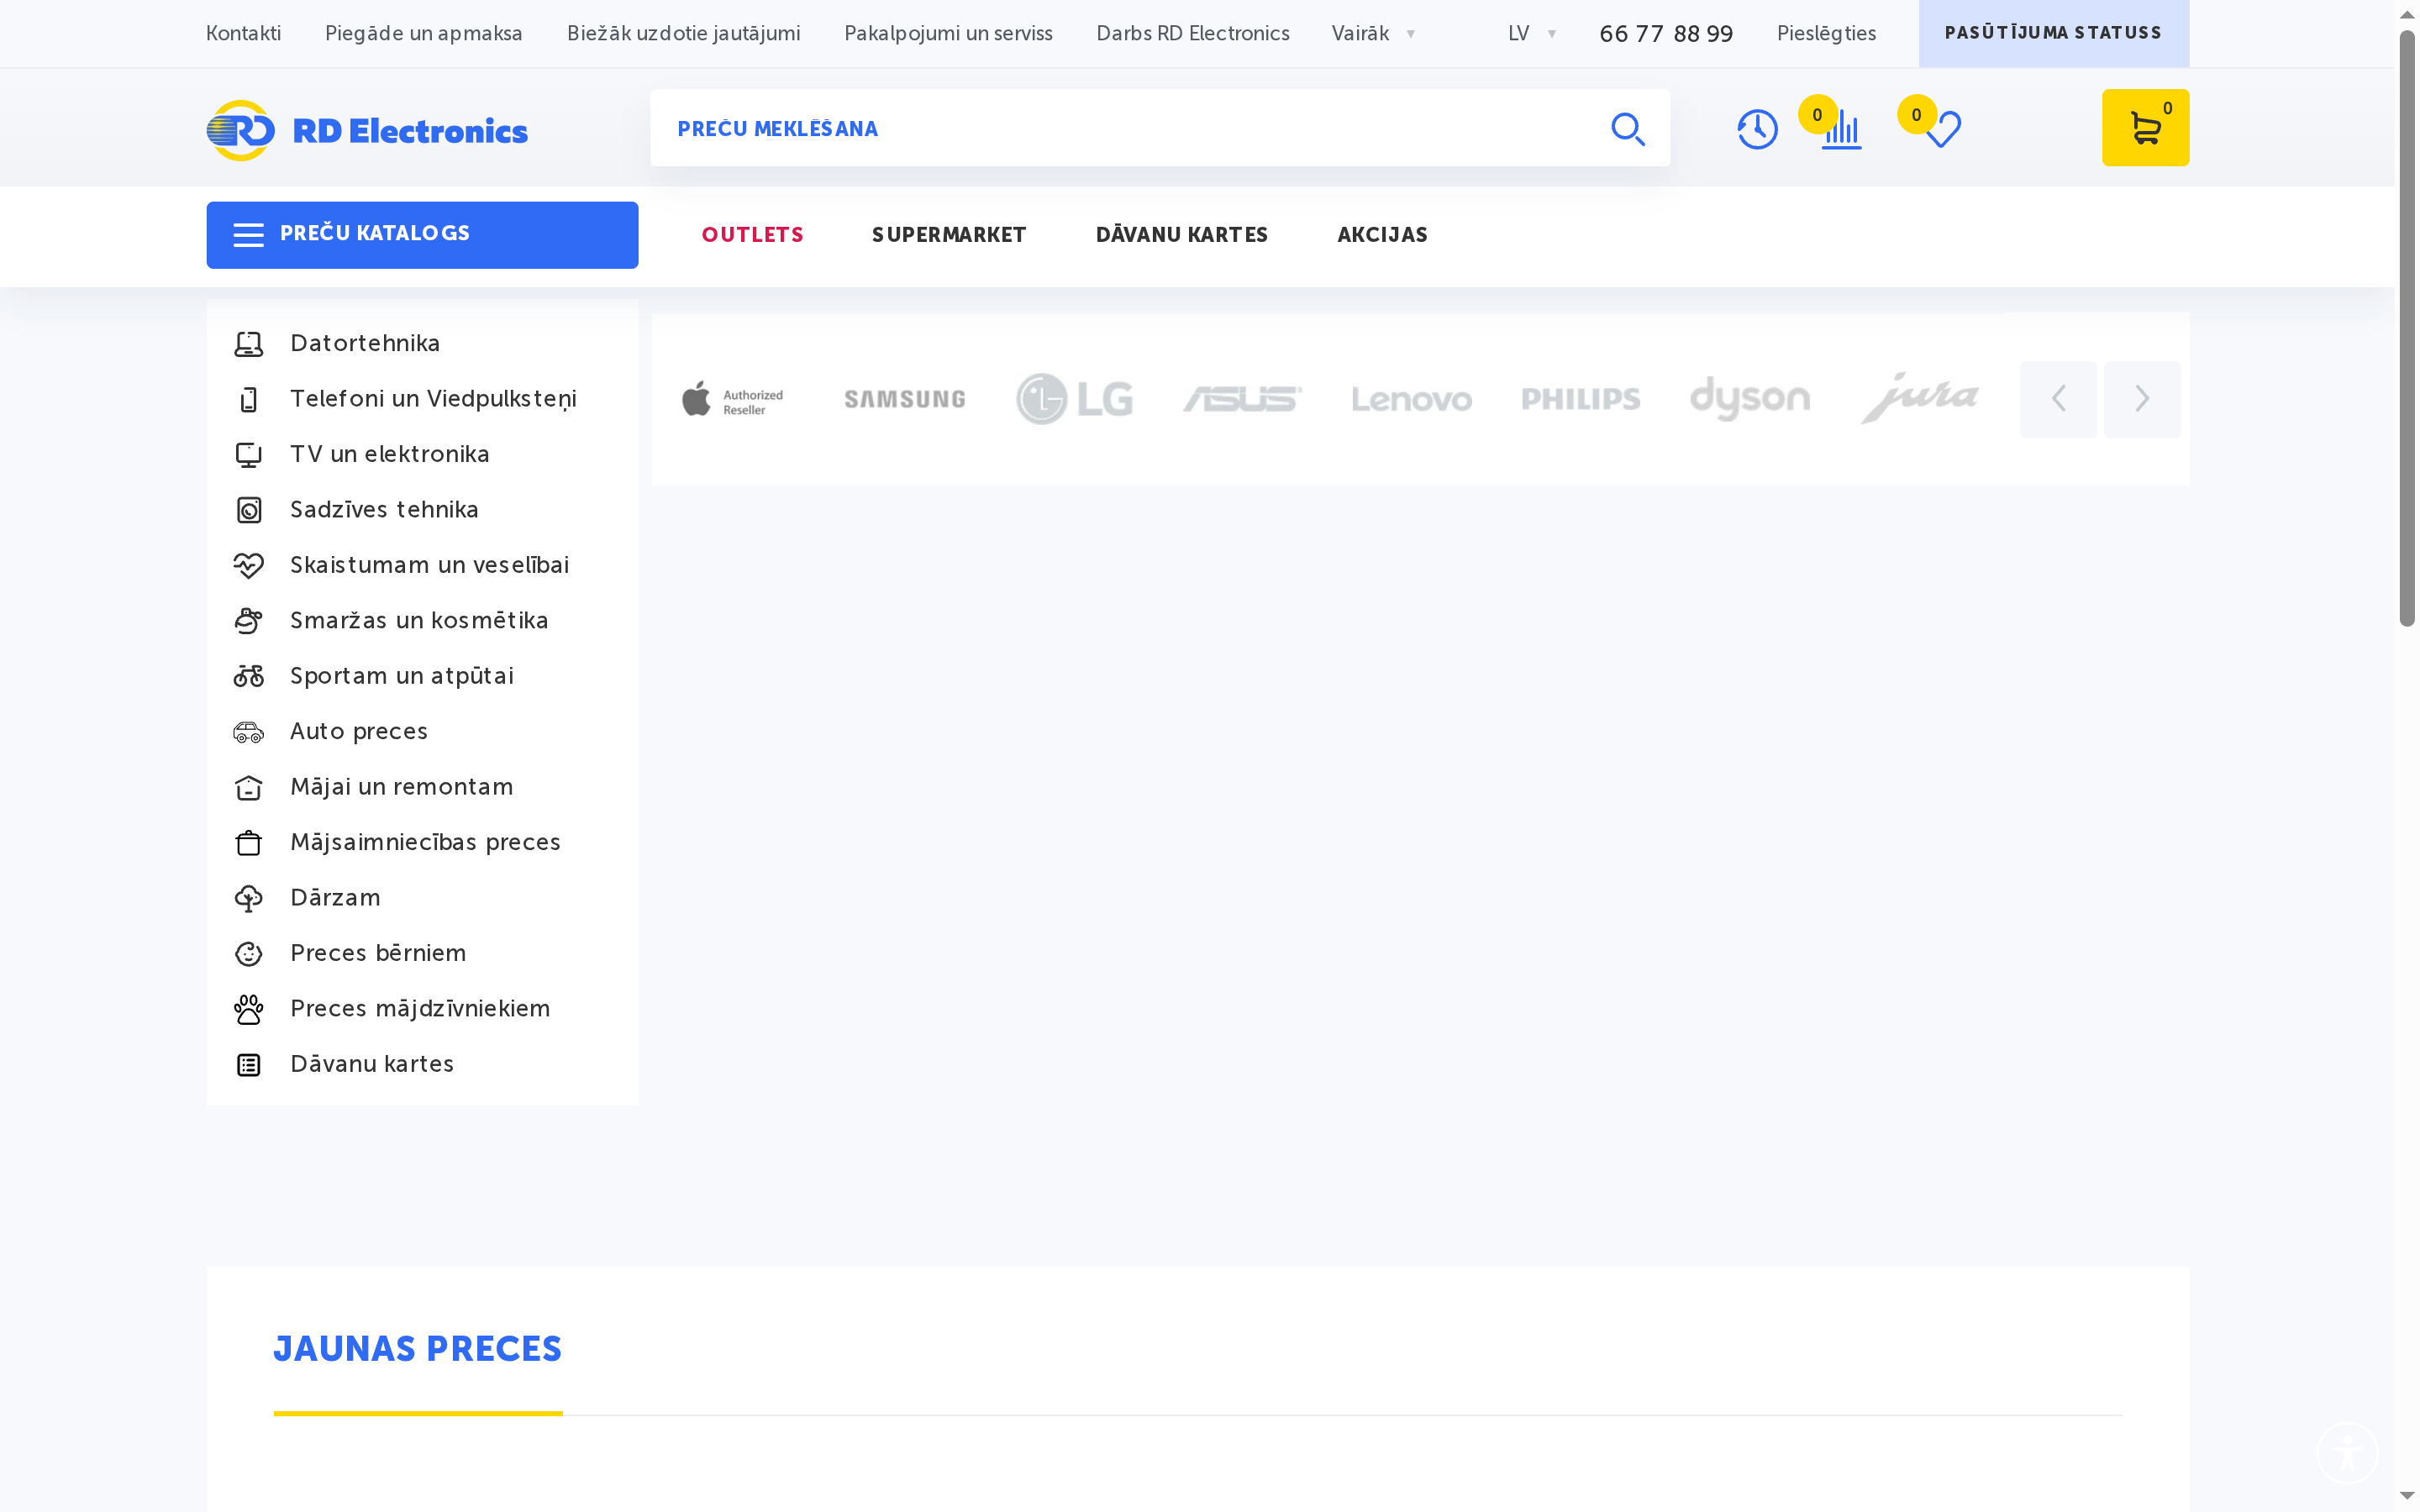
Task: Advance brand carousel with right arrow
Action: coord(2141,399)
